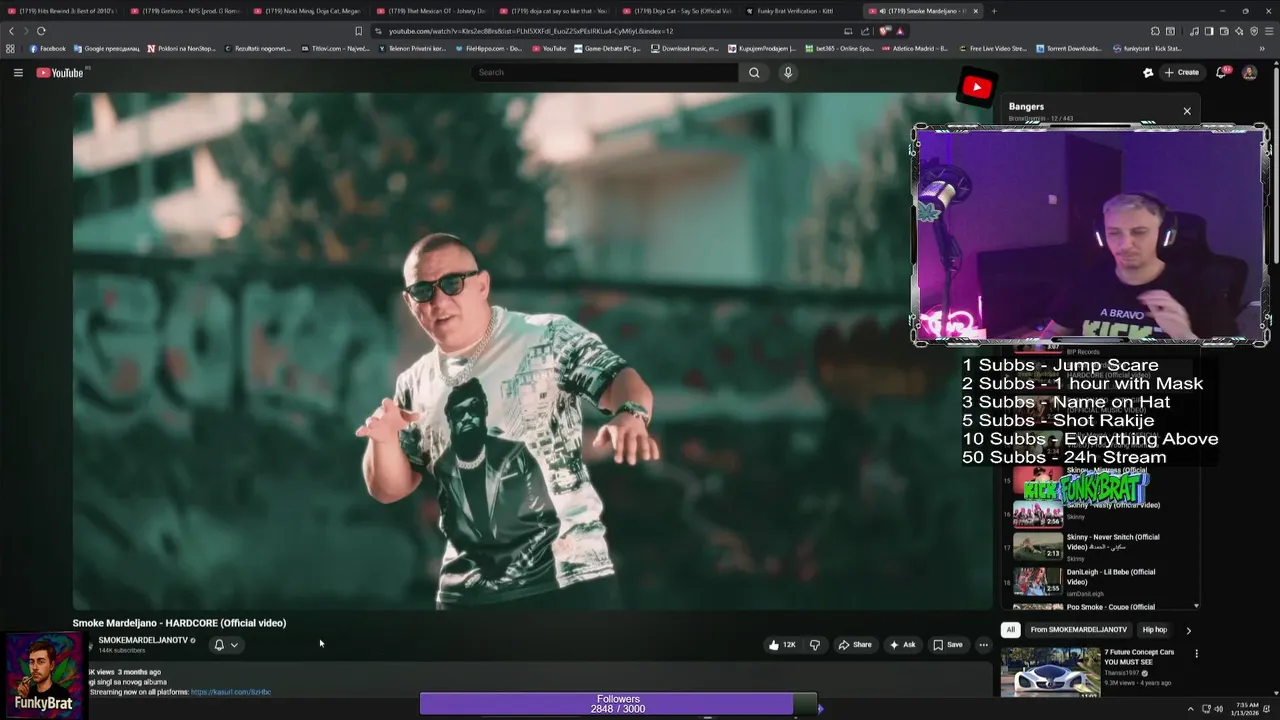The height and width of the screenshot is (720, 1280).
Task: Switch to the Grelmos - NFS tab
Action: point(186,11)
